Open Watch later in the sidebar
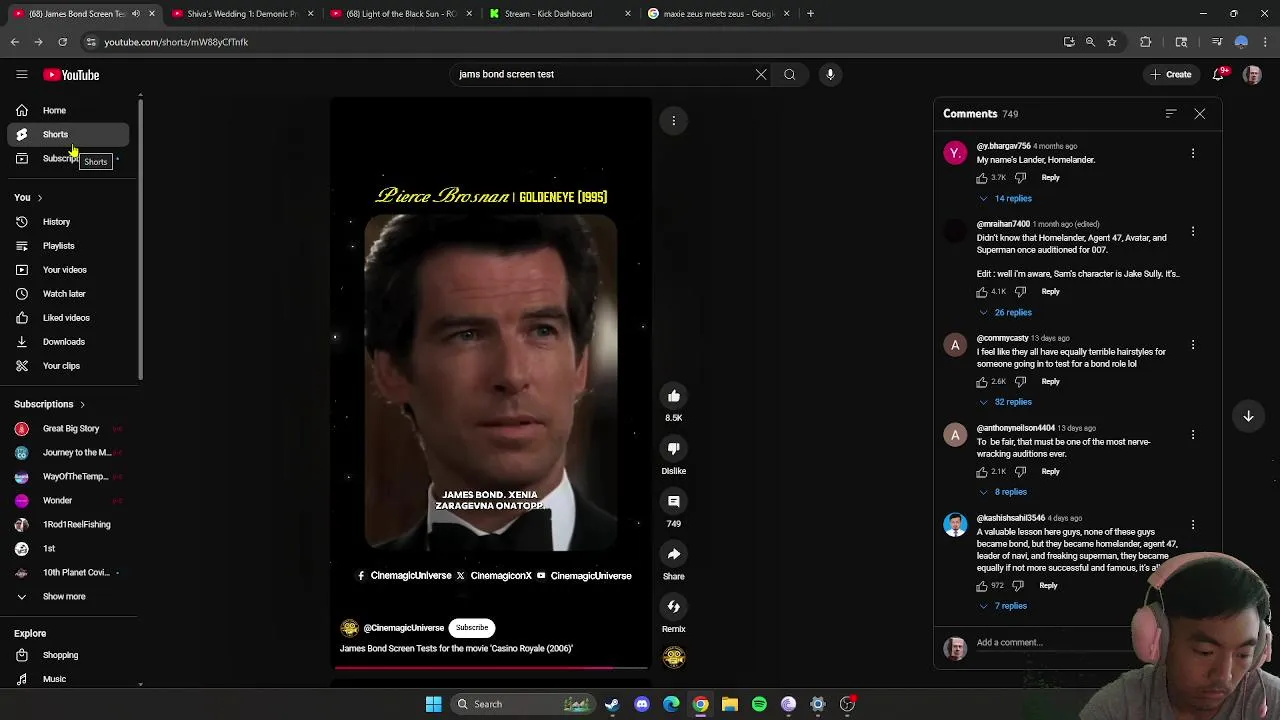1280x720 pixels. 68,294
